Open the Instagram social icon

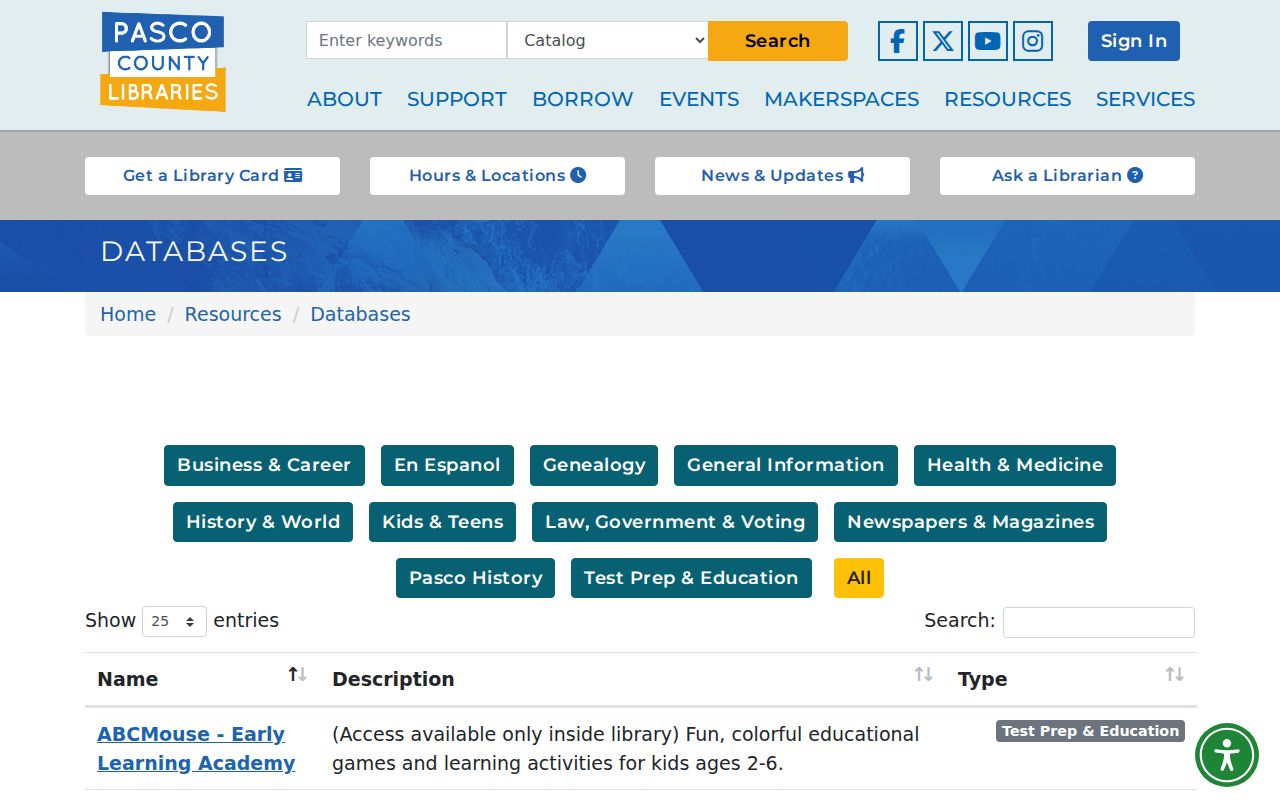1032,41
